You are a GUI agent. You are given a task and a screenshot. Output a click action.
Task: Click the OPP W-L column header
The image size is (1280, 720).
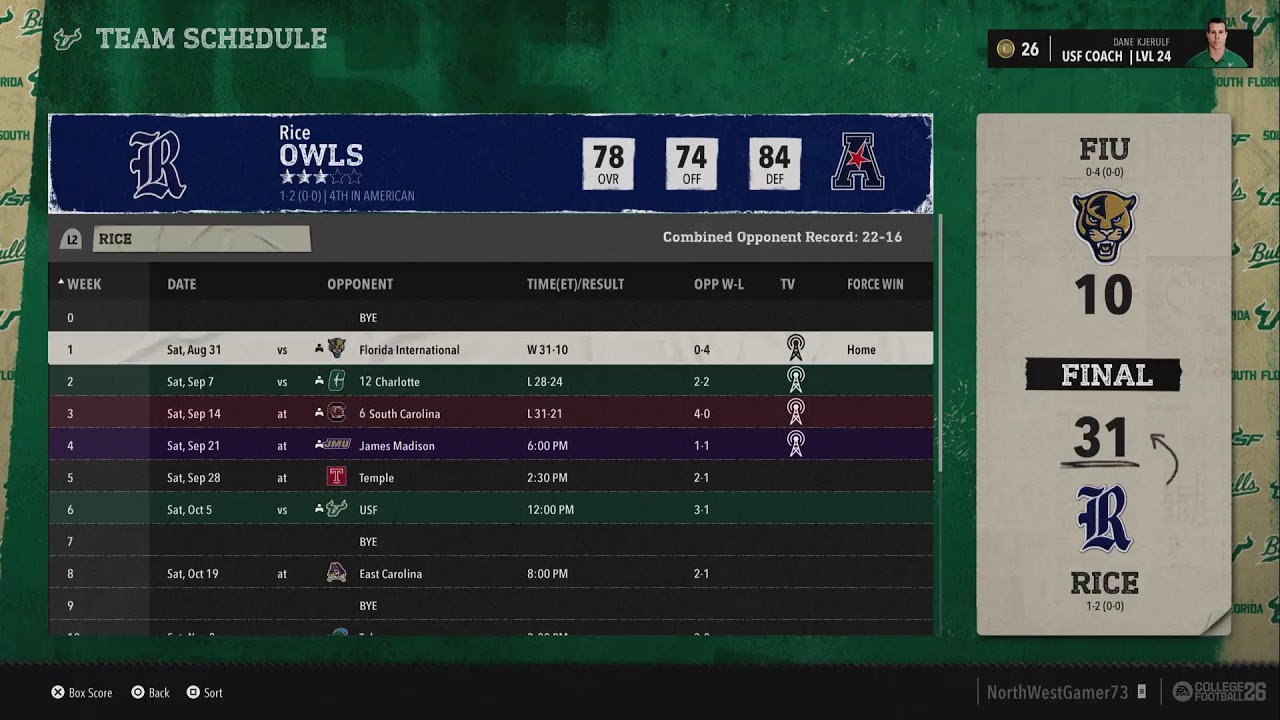[x=719, y=284]
